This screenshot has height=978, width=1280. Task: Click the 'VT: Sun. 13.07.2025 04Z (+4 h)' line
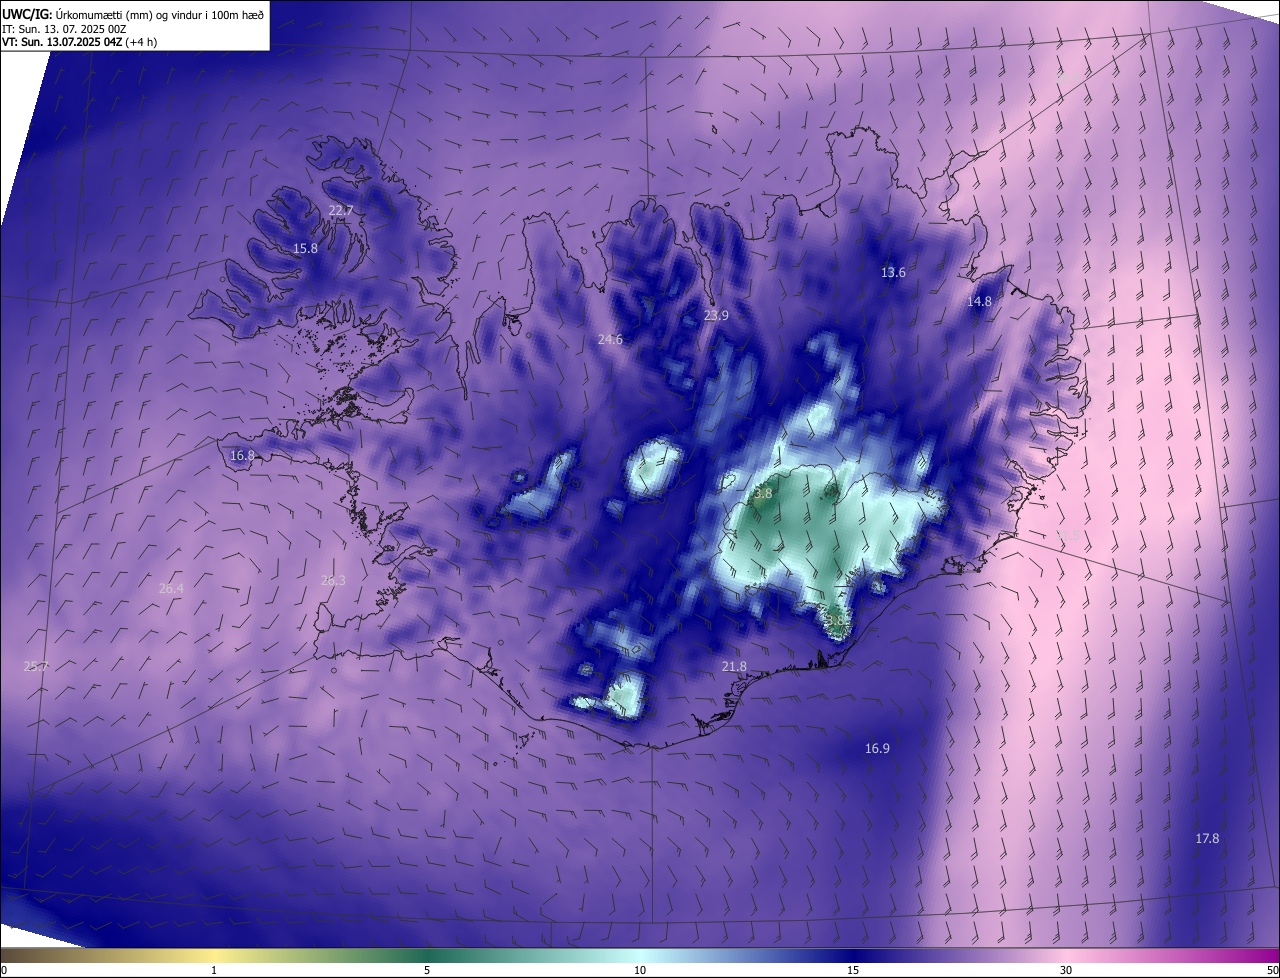[x=80, y=42]
